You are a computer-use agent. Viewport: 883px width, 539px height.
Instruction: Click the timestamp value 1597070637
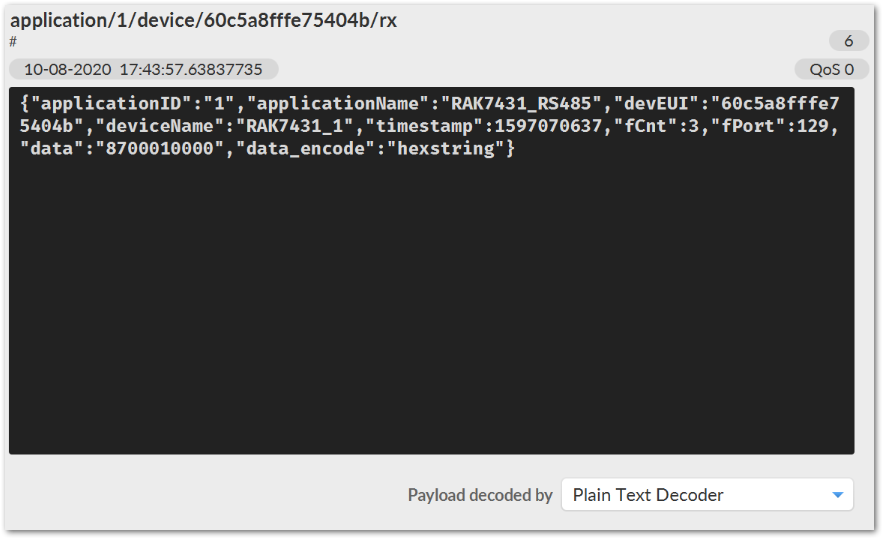(548, 126)
